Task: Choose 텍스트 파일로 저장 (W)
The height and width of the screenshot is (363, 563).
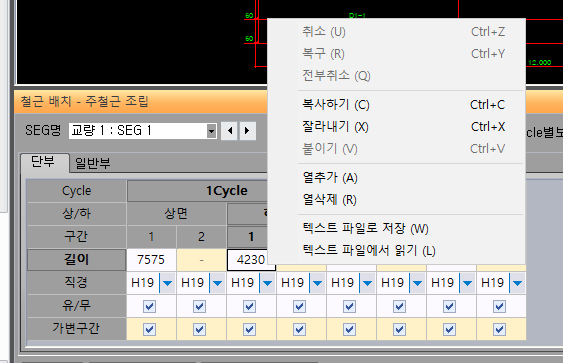Action: (x=396, y=229)
